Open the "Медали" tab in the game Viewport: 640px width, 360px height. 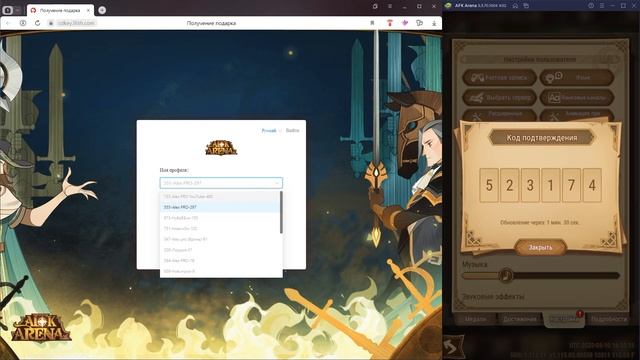point(476,319)
